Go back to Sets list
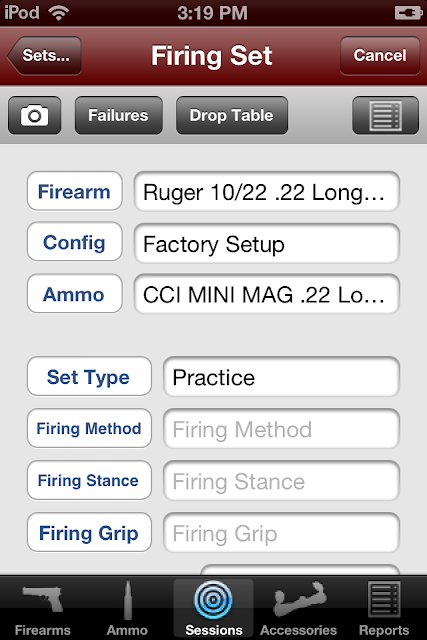 pos(44,56)
